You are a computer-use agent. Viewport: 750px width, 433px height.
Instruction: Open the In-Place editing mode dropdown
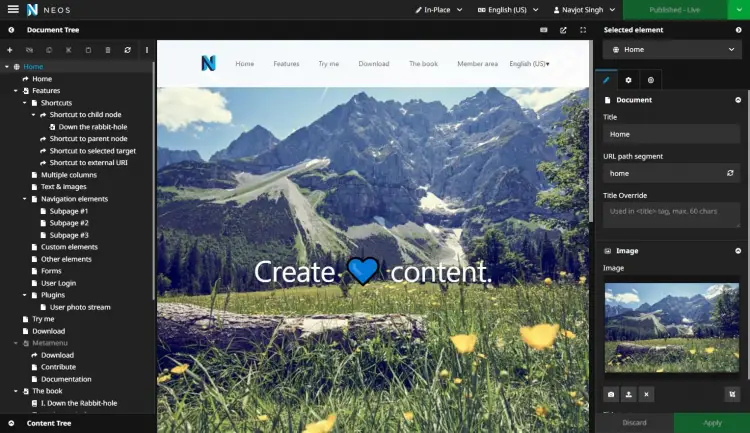point(439,10)
